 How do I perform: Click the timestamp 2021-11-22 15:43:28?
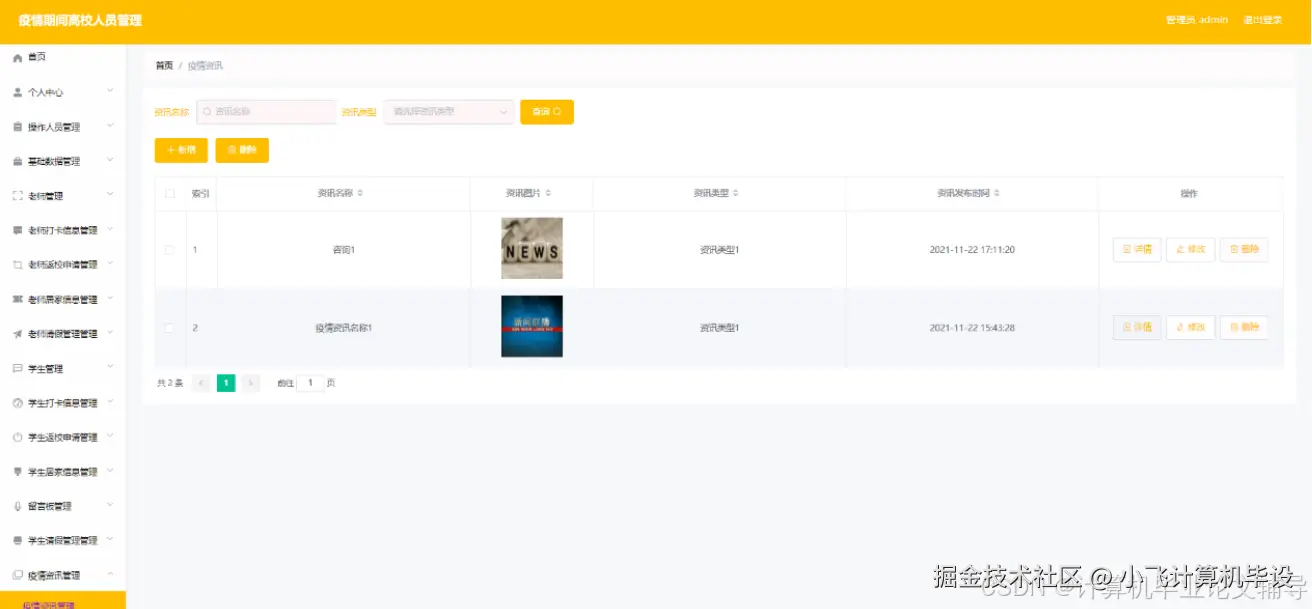click(x=972, y=328)
